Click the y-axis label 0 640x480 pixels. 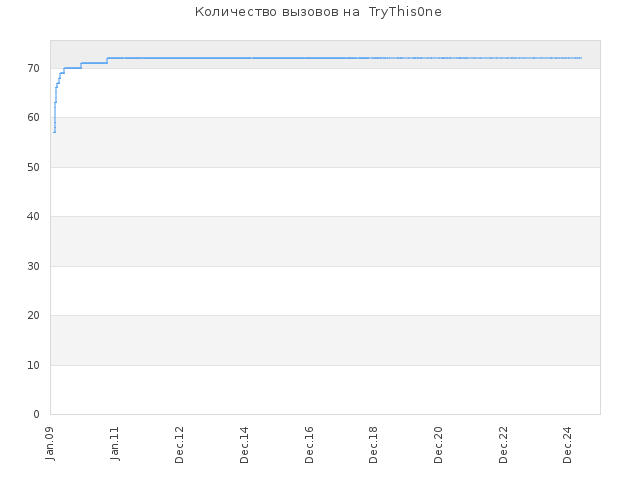pos(36,415)
